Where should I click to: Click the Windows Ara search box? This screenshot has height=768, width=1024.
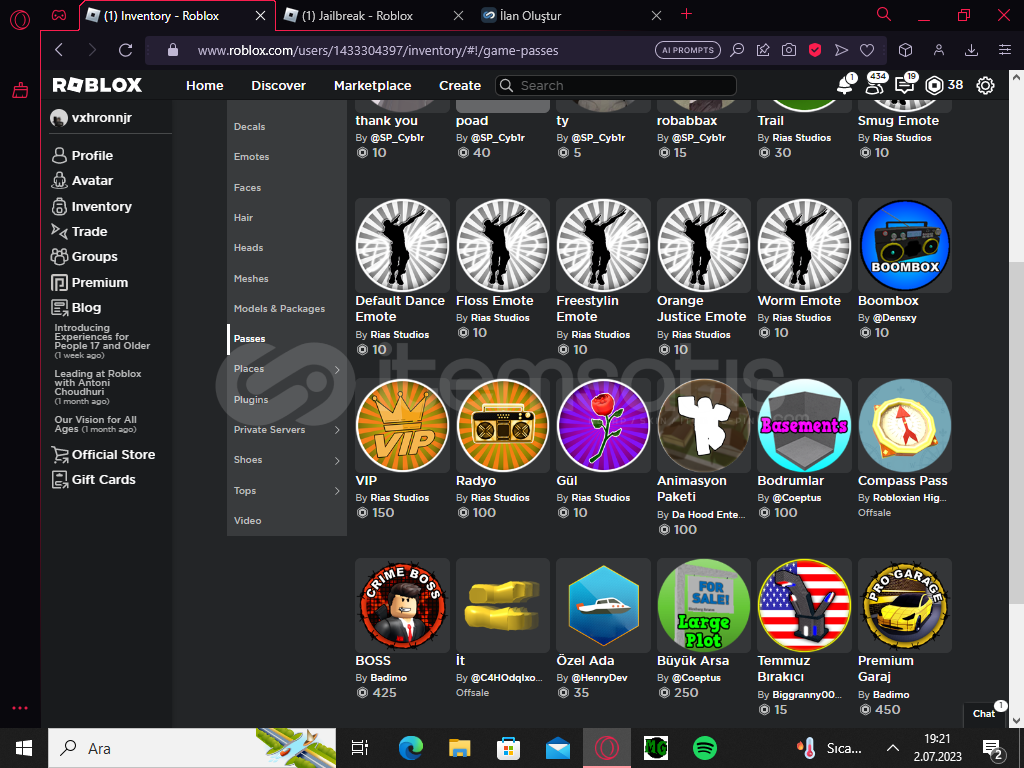192,748
